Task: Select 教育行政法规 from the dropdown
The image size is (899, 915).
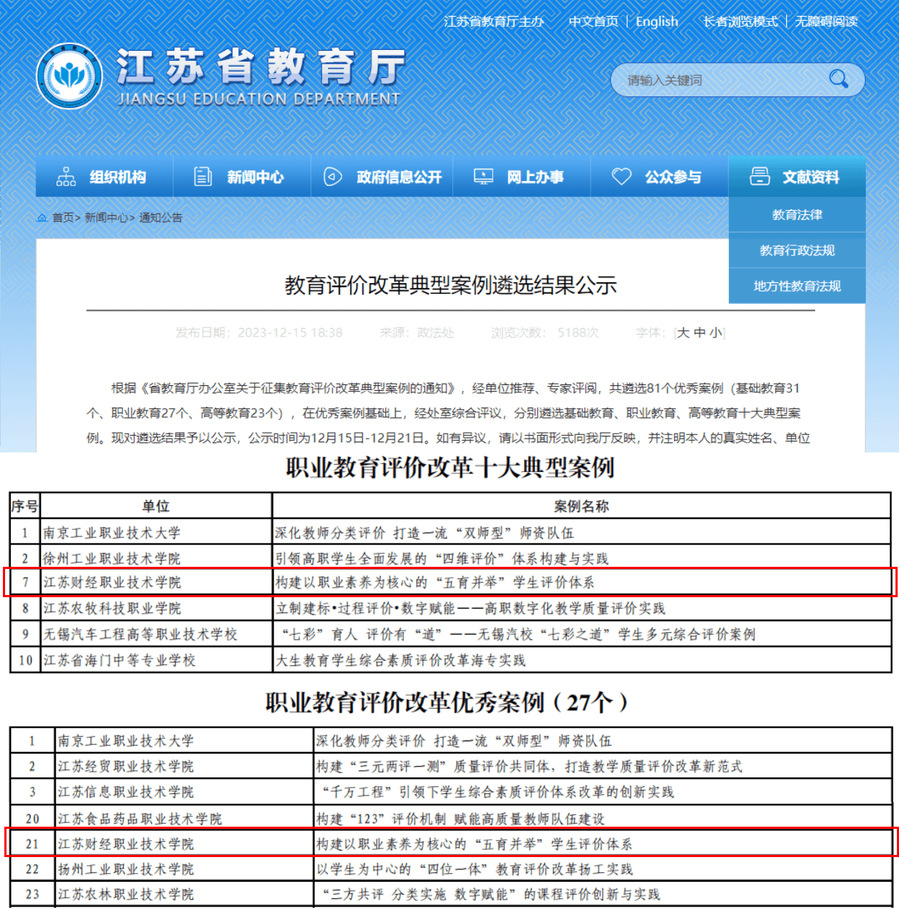Action: tap(797, 250)
